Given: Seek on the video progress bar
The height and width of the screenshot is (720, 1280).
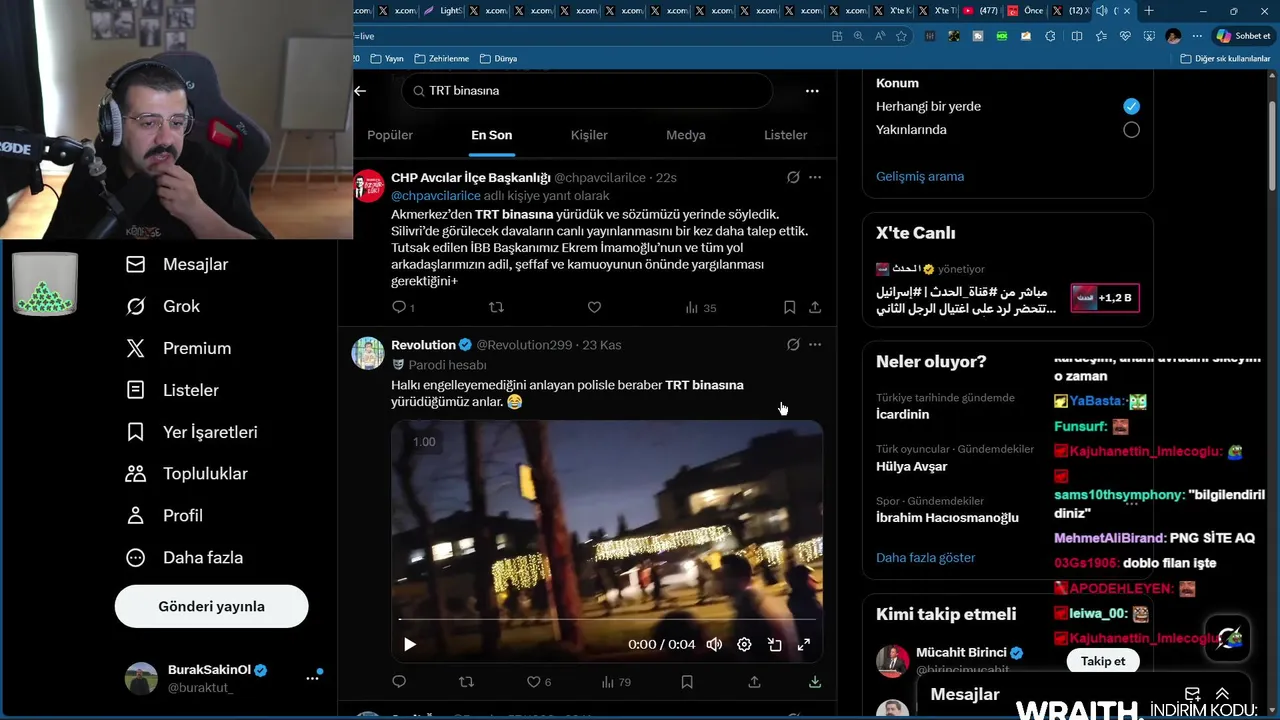Looking at the screenshot, I should (x=607, y=620).
